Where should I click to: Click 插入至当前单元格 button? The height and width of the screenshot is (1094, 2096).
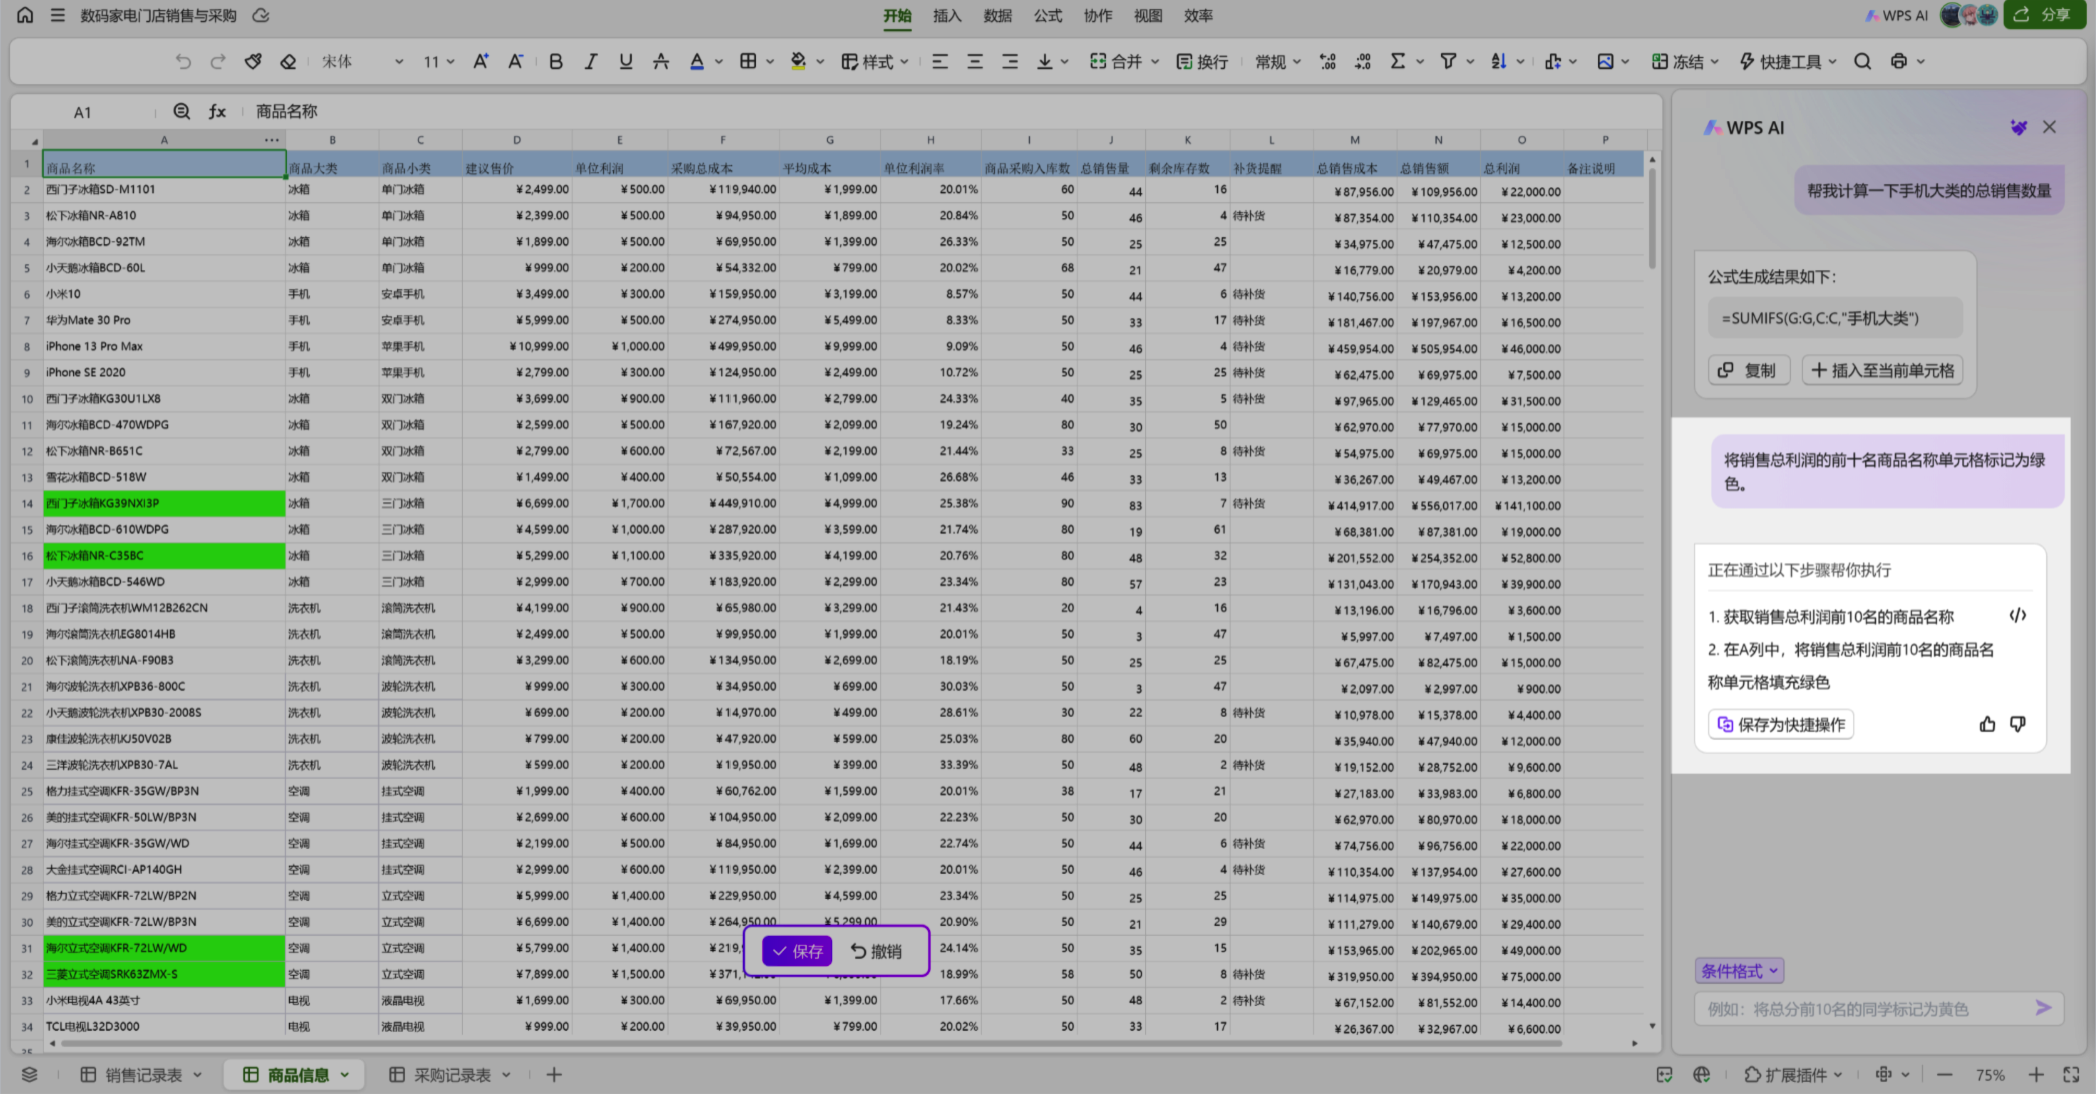pos(1882,370)
